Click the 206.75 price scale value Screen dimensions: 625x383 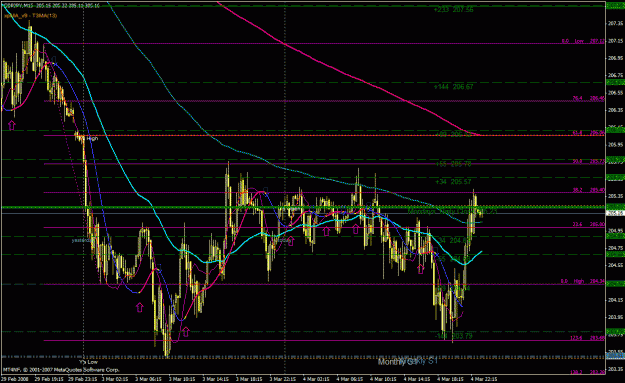[616, 75]
